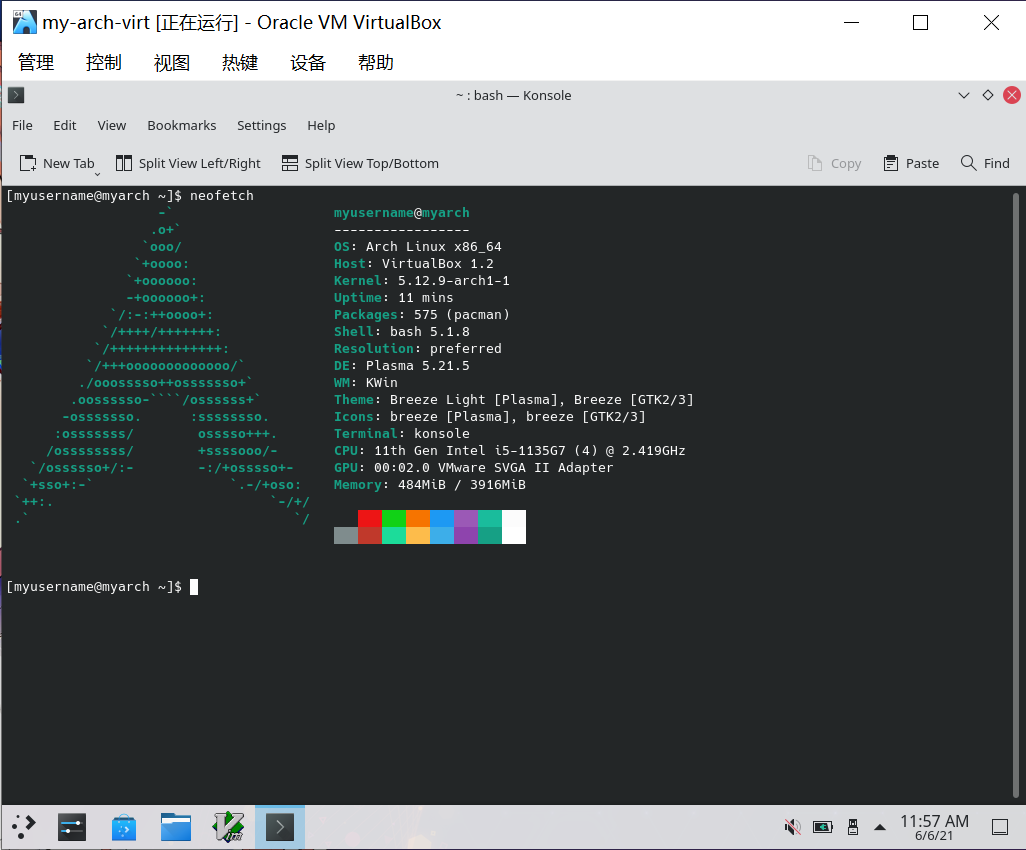Click the clock showing 11:57 AM

(934, 827)
